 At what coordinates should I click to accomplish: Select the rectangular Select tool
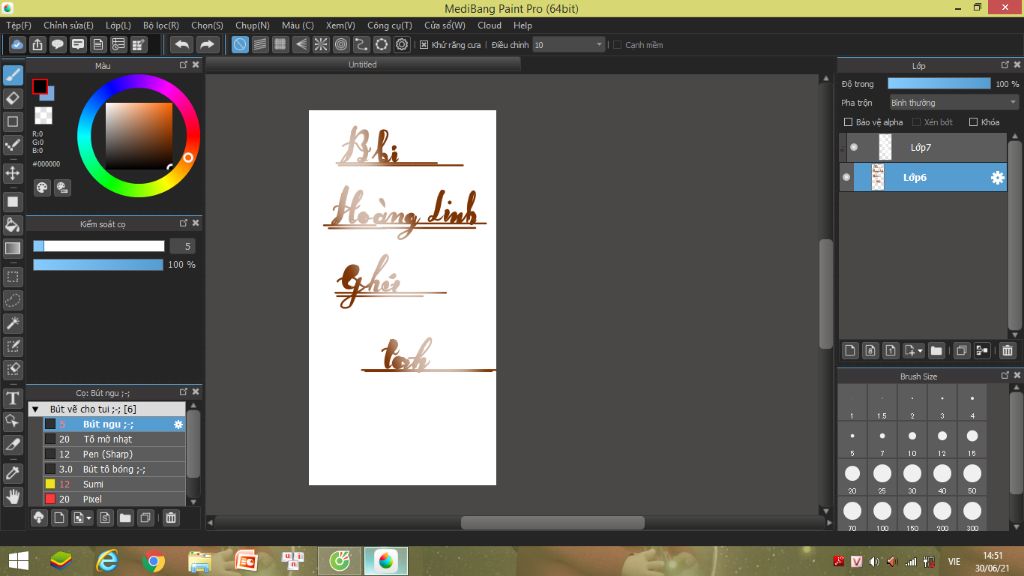(x=13, y=277)
